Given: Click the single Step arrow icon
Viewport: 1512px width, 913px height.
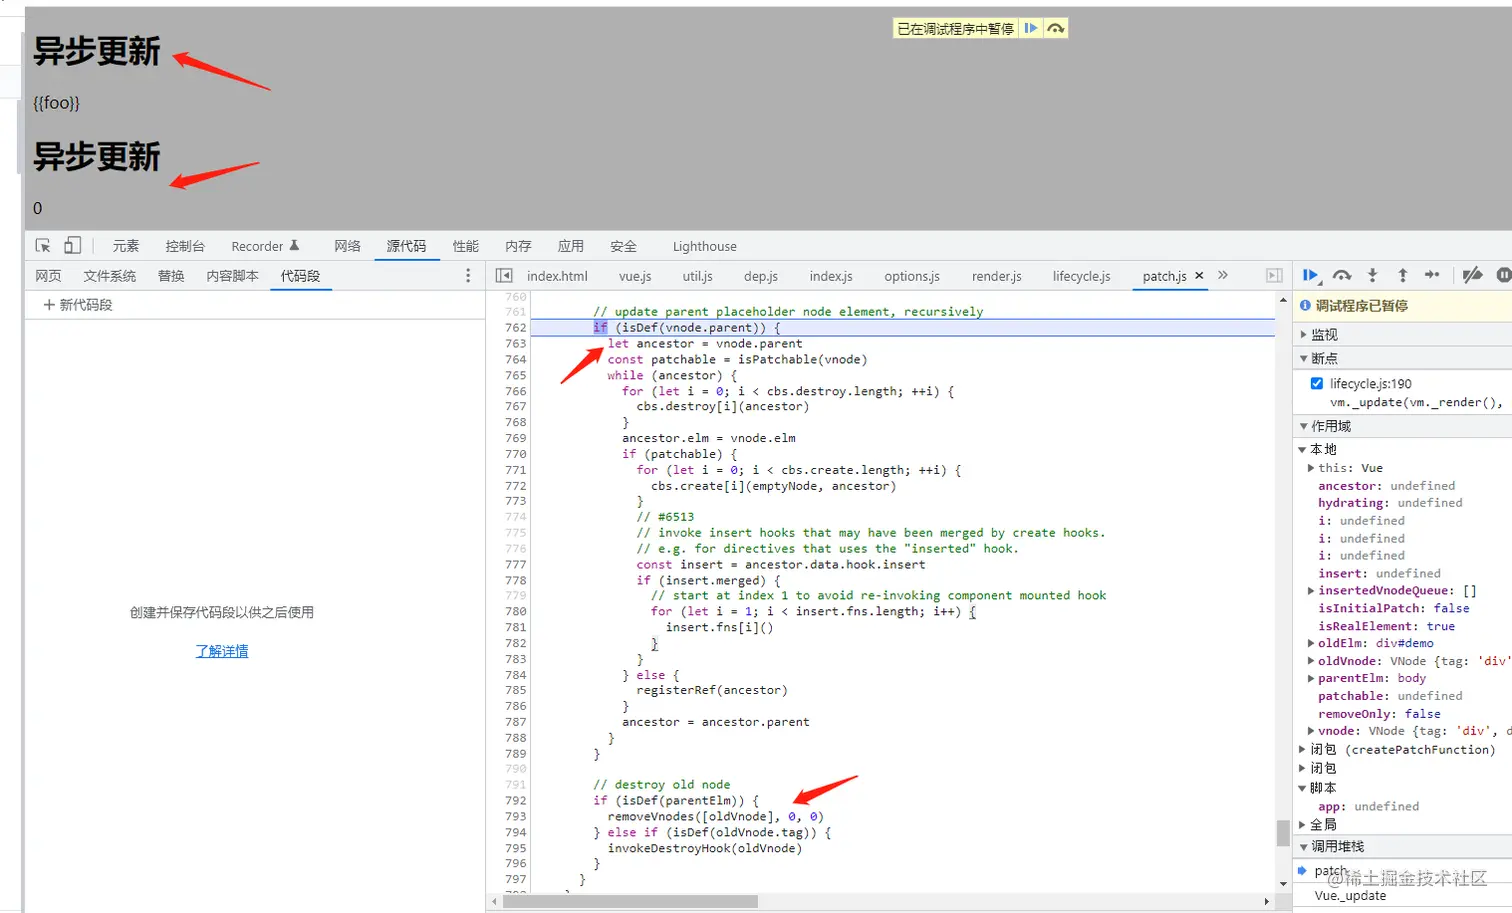Looking at the screenshot, I should point(1432,275).
